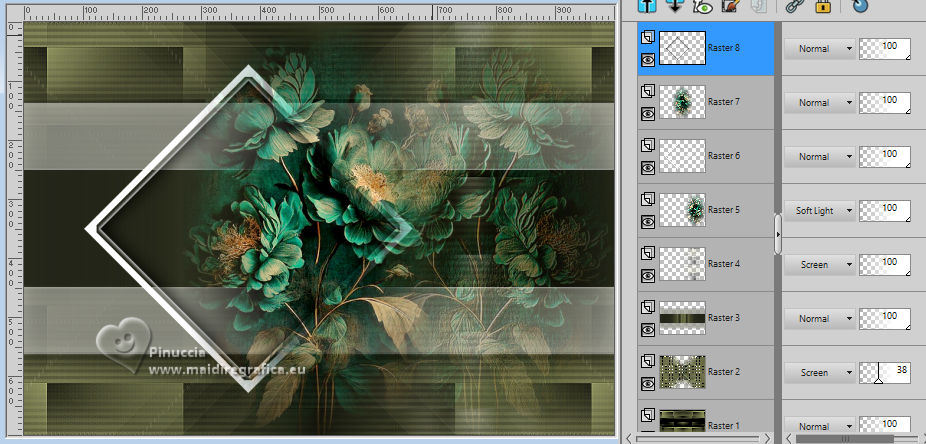This screenshot has width=926, height=444.
Task: Select the Raster 1 layer thumbnail
Action: point(682,421)
